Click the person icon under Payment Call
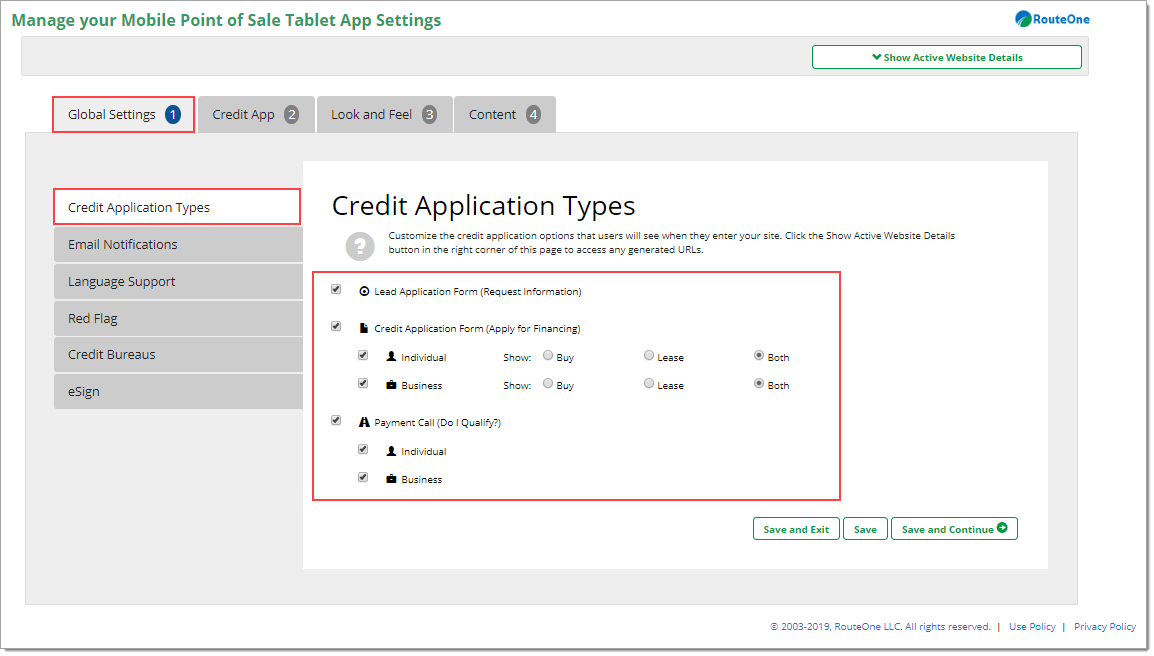Image resolution: width=1154 pixels, height=656 pixels. coord(392,451)
